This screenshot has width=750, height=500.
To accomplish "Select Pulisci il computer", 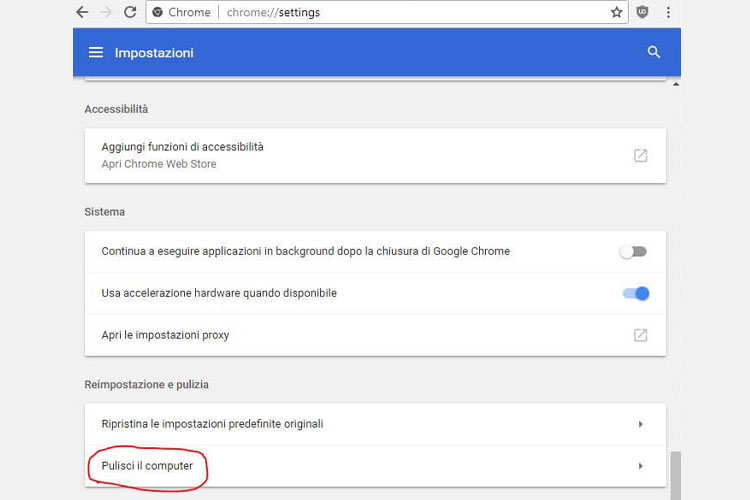I will tap(375, 466).
